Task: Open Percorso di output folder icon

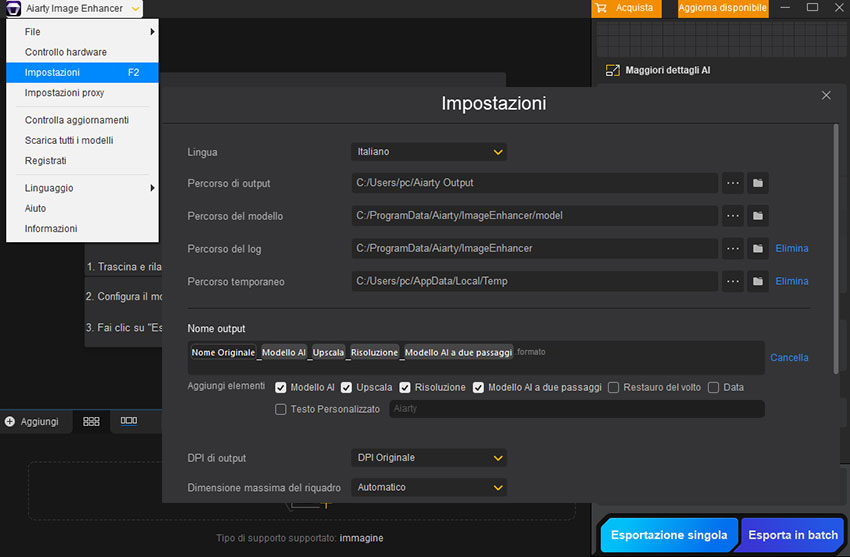Action: (x=758, y=183)
